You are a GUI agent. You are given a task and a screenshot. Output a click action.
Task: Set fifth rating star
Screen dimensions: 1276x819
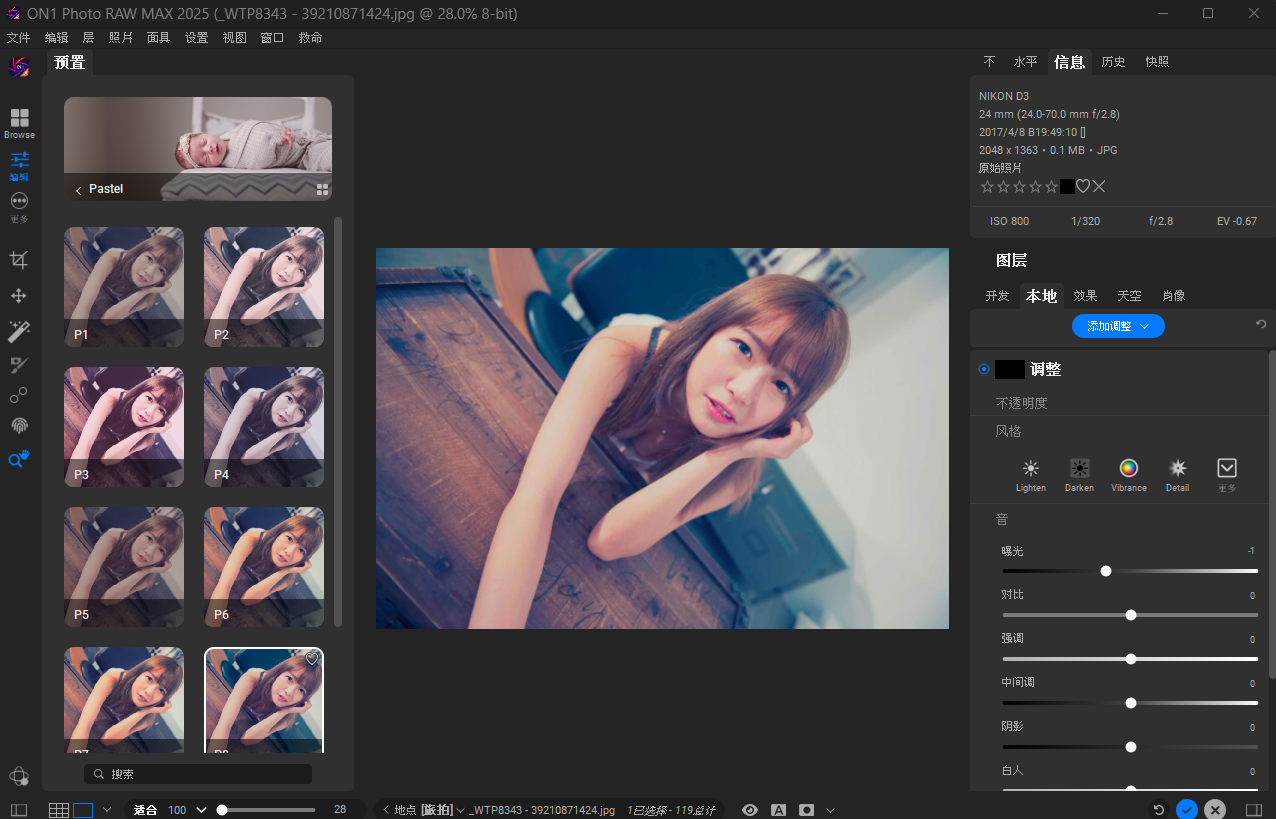click(x=1051, y=186)
